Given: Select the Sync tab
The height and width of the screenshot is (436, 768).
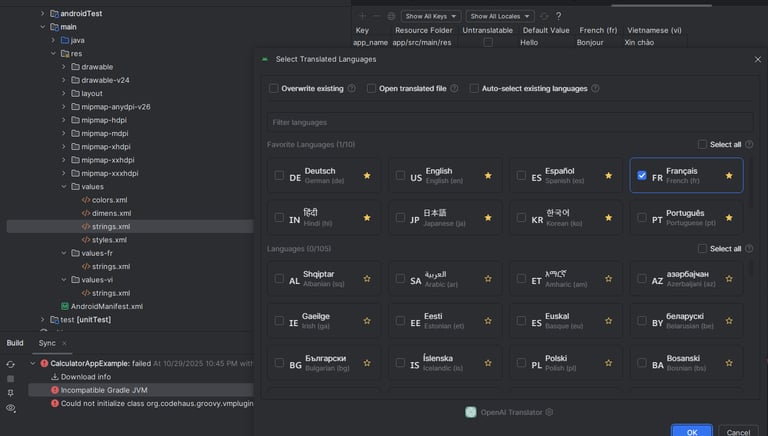Looking at the screenshot, I should [x=47, y=343].
